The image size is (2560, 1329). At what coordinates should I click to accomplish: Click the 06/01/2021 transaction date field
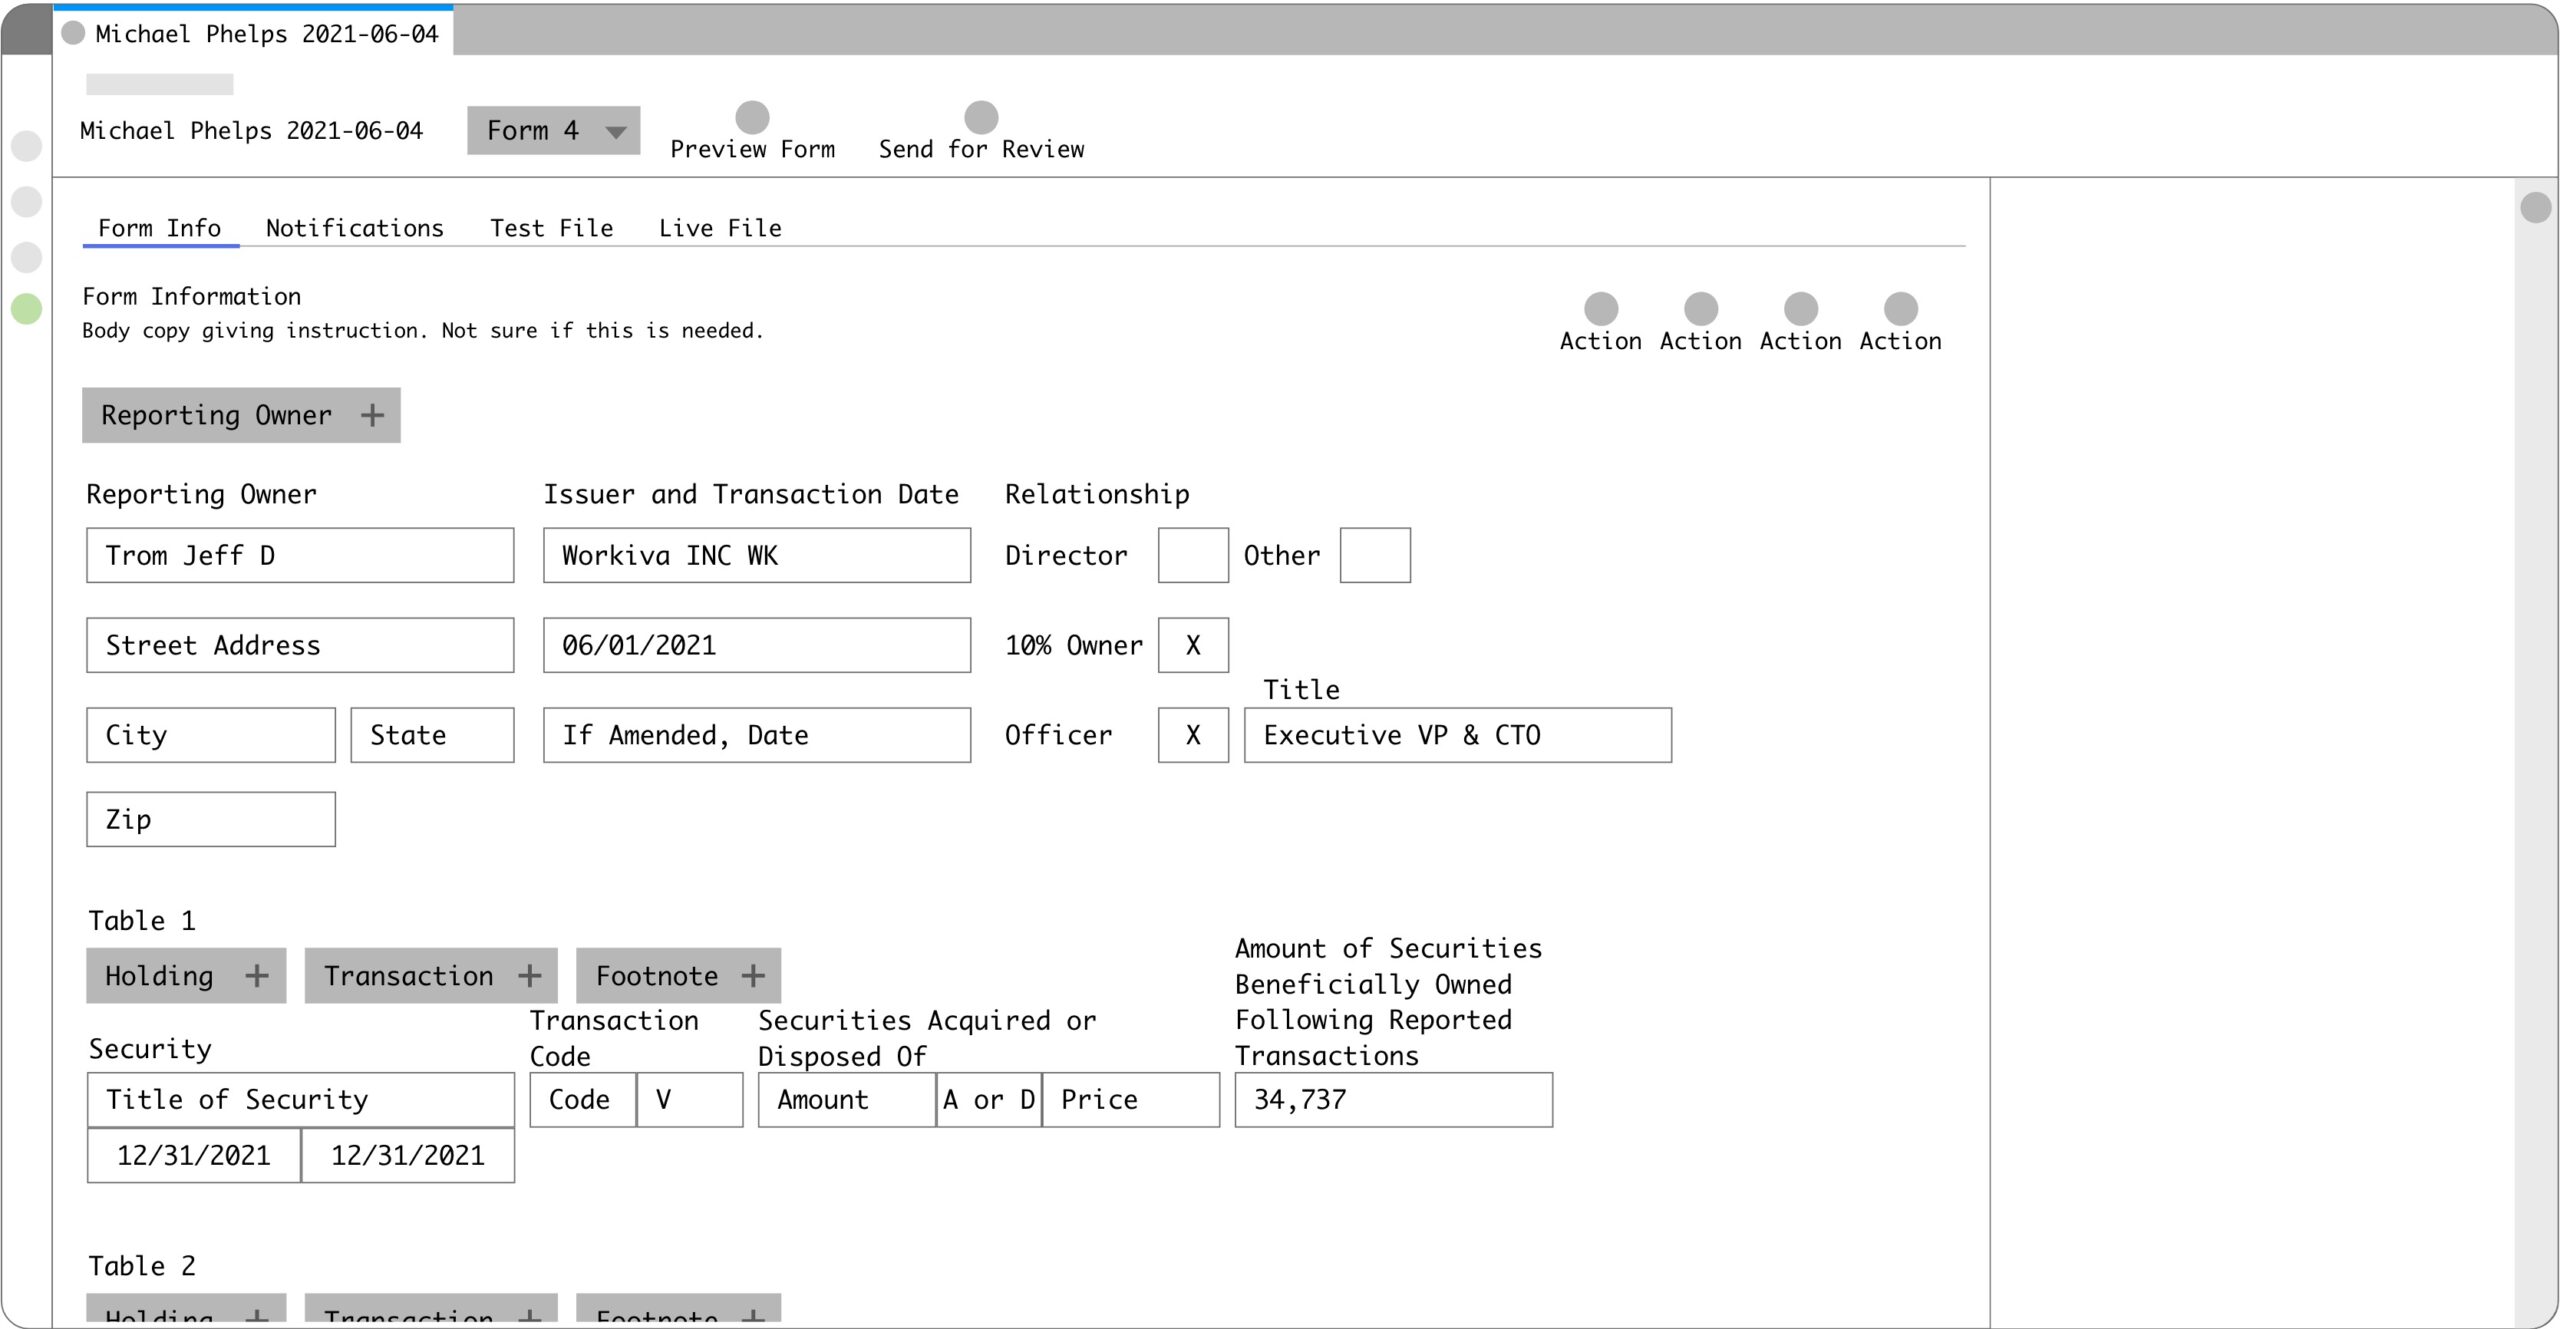tap(757, 645)
